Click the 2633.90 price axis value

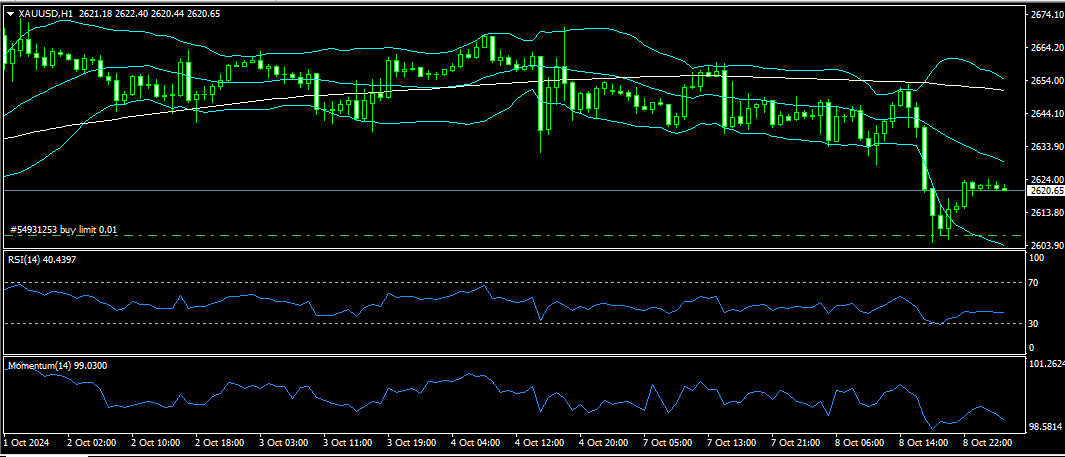click(x=1045, y=147)
